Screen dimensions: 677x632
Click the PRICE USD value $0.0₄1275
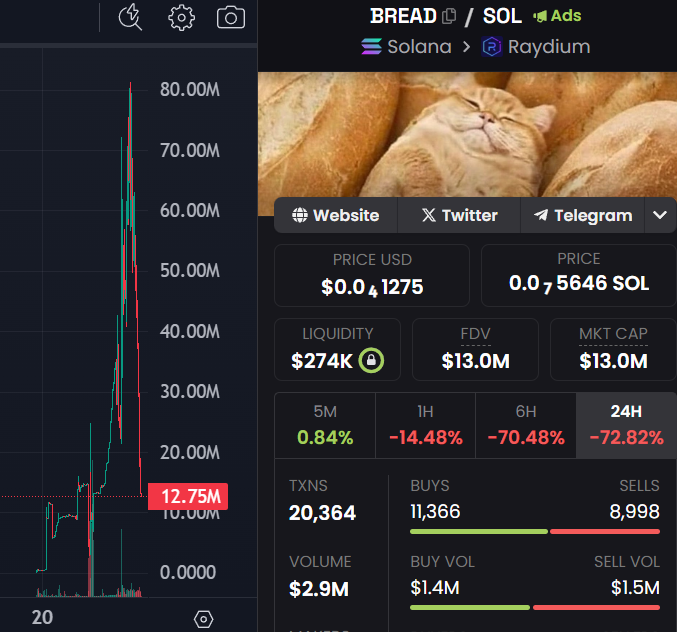click(x=372, y=287)
